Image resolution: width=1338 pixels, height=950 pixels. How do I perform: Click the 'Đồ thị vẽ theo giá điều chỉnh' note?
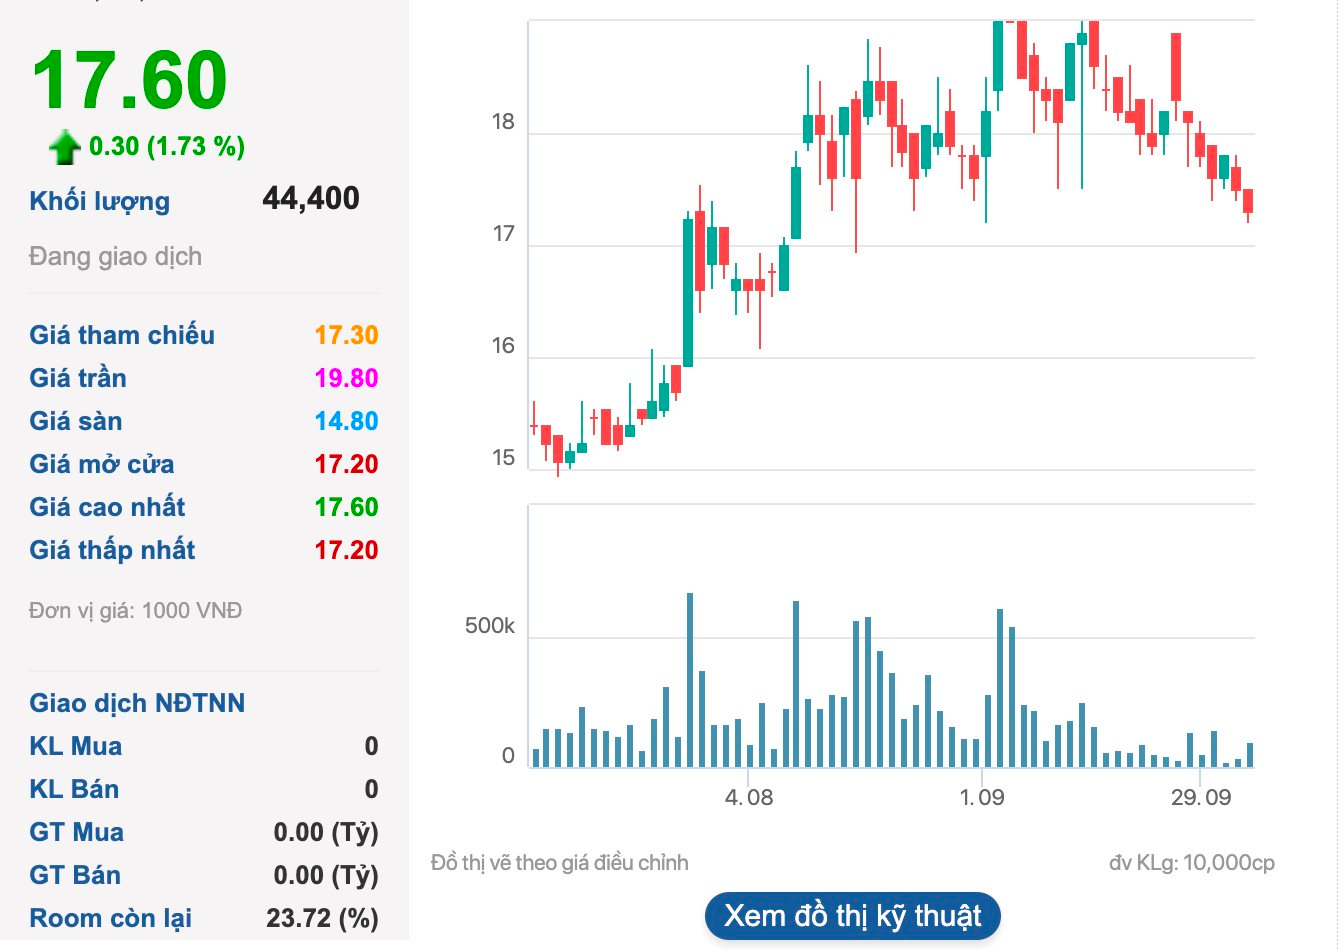click(x=559, y=862)
